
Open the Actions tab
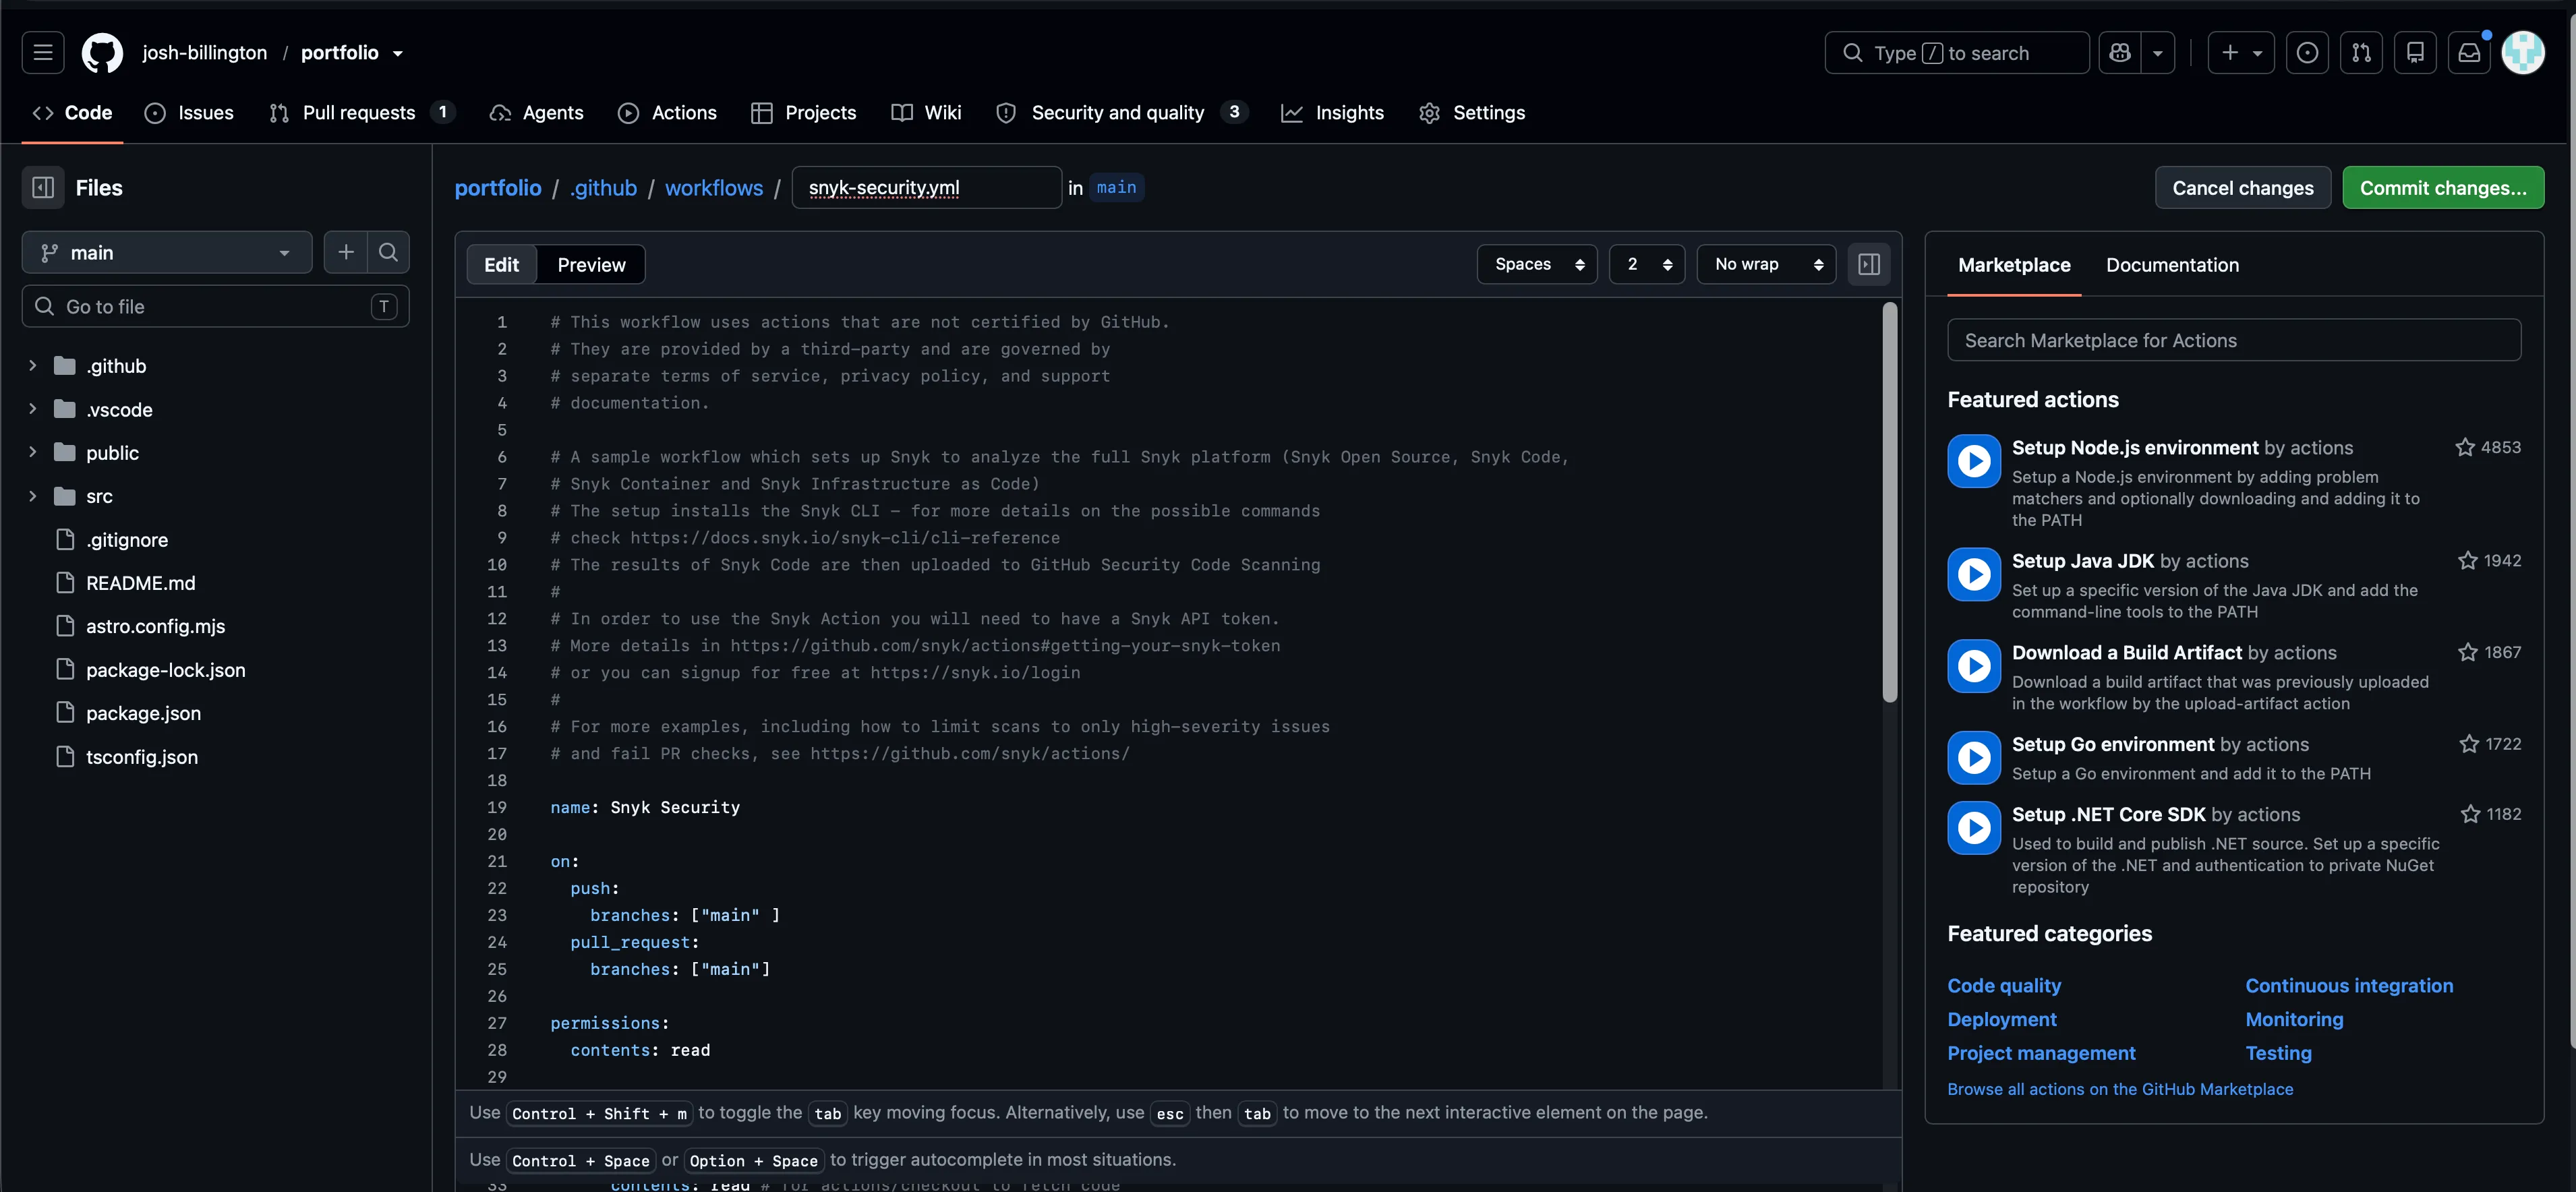tap(667, 113)
